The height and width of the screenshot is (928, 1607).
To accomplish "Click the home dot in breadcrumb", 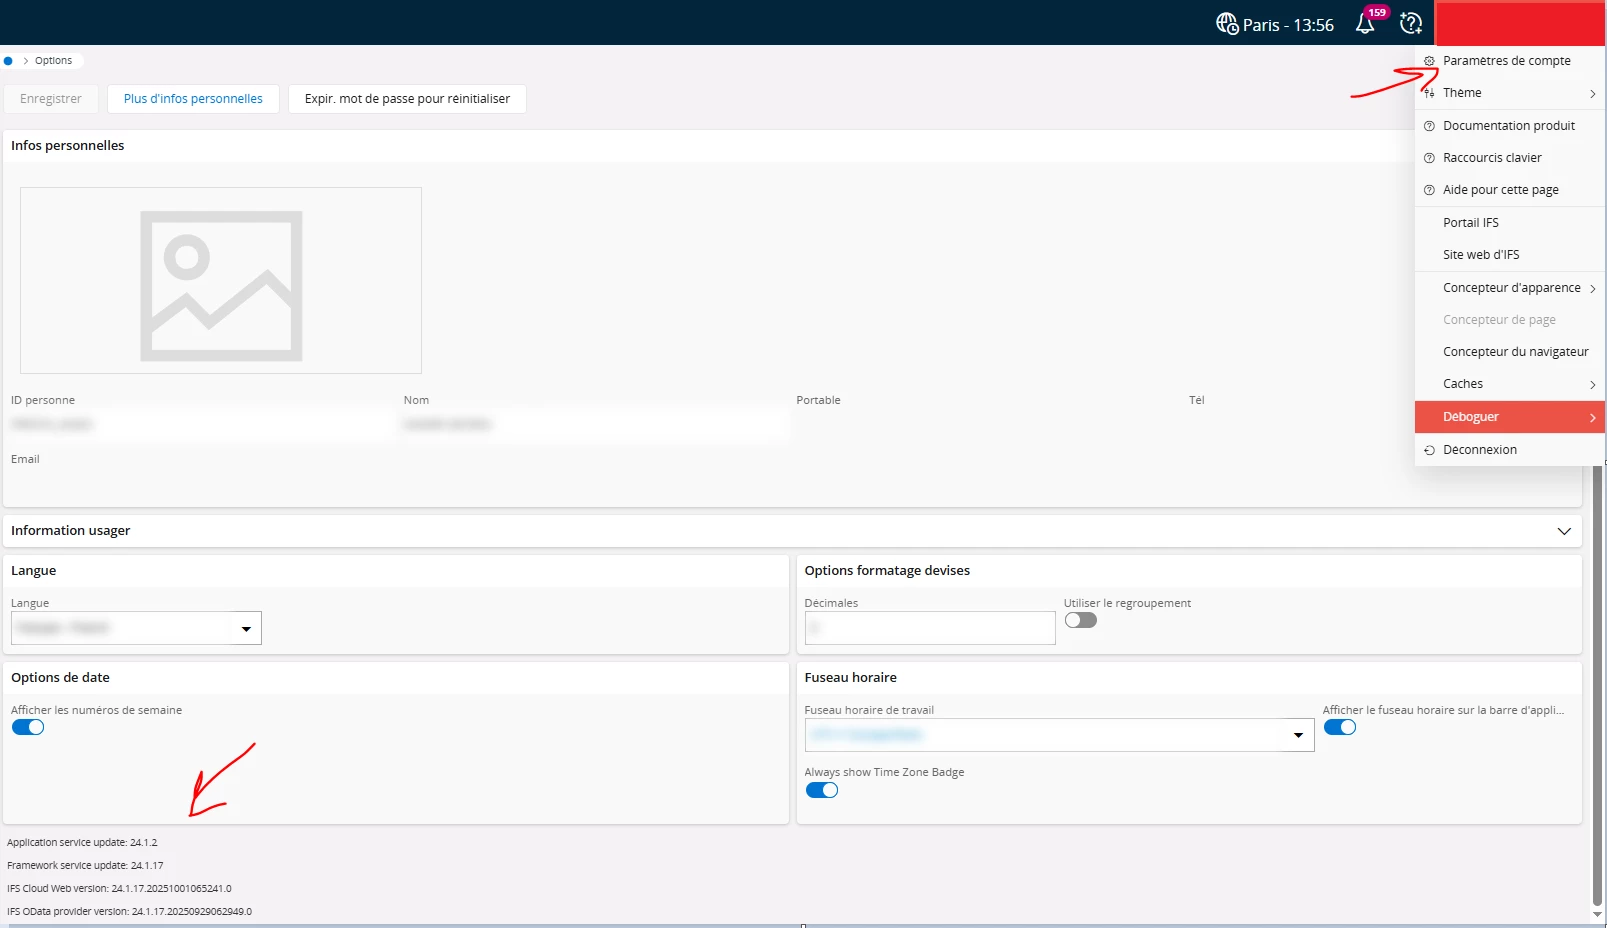I will (8, 61).
